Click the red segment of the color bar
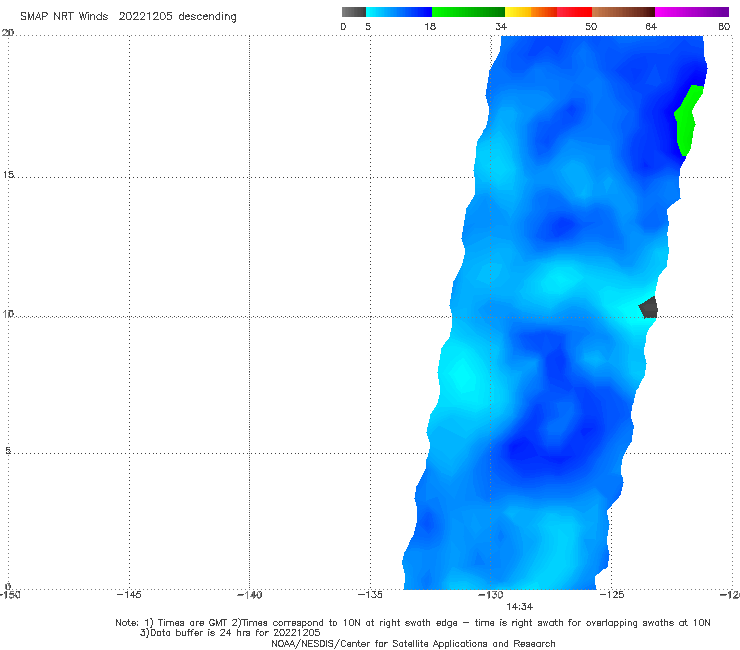Image resolution: width=740 pixels, height=650 pixels. point(574,12)
